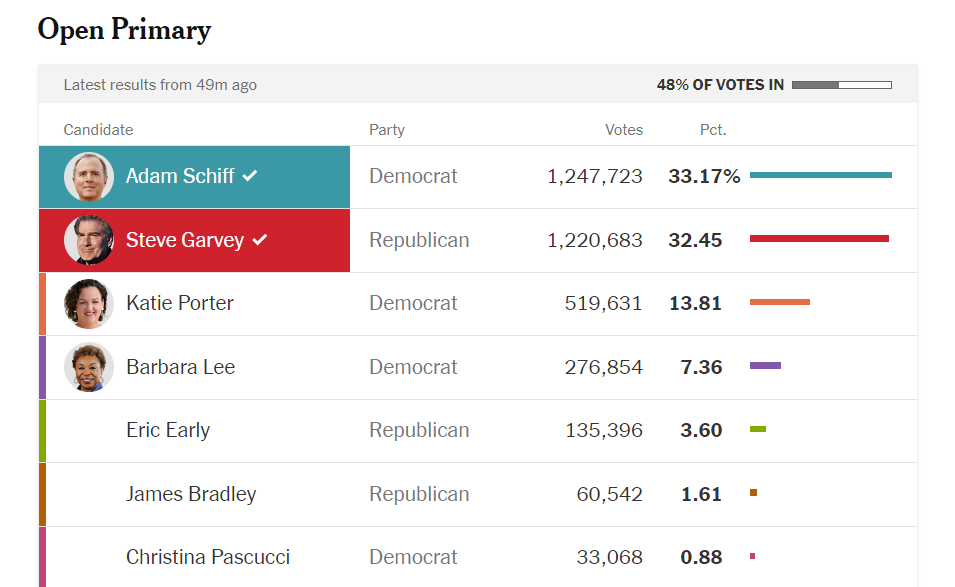This screenshot has height=587, width=955.
Task: Click Adam Schiff's teal percentage bar
Action: [820, 175]
